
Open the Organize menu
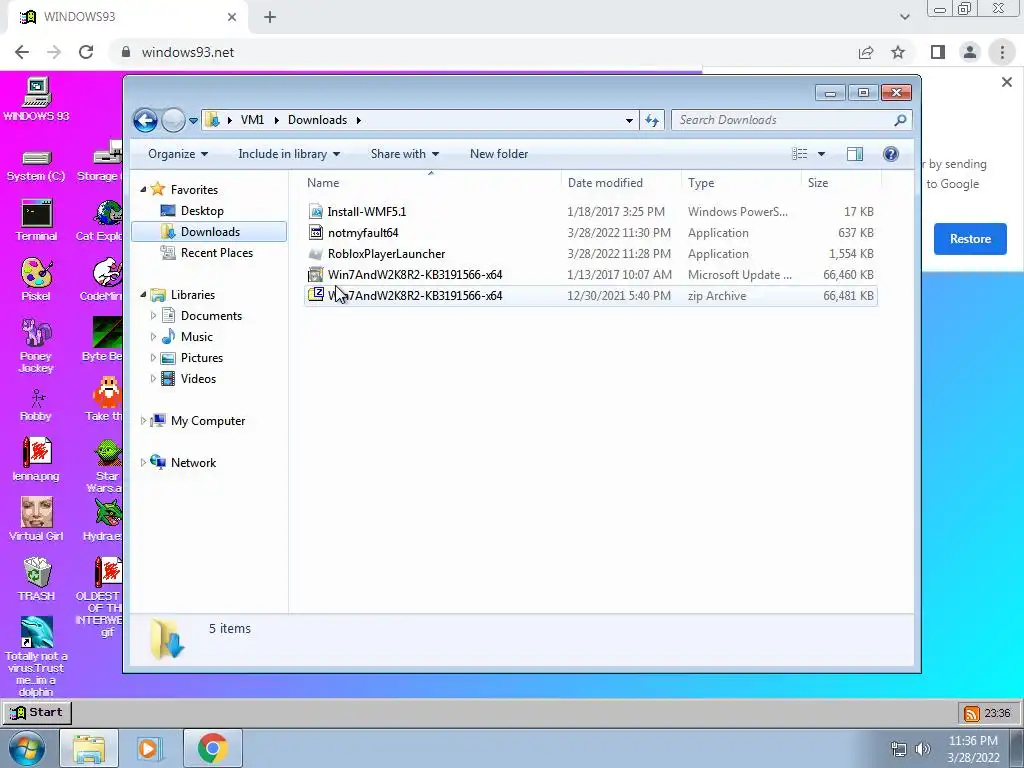coord(178,154)
